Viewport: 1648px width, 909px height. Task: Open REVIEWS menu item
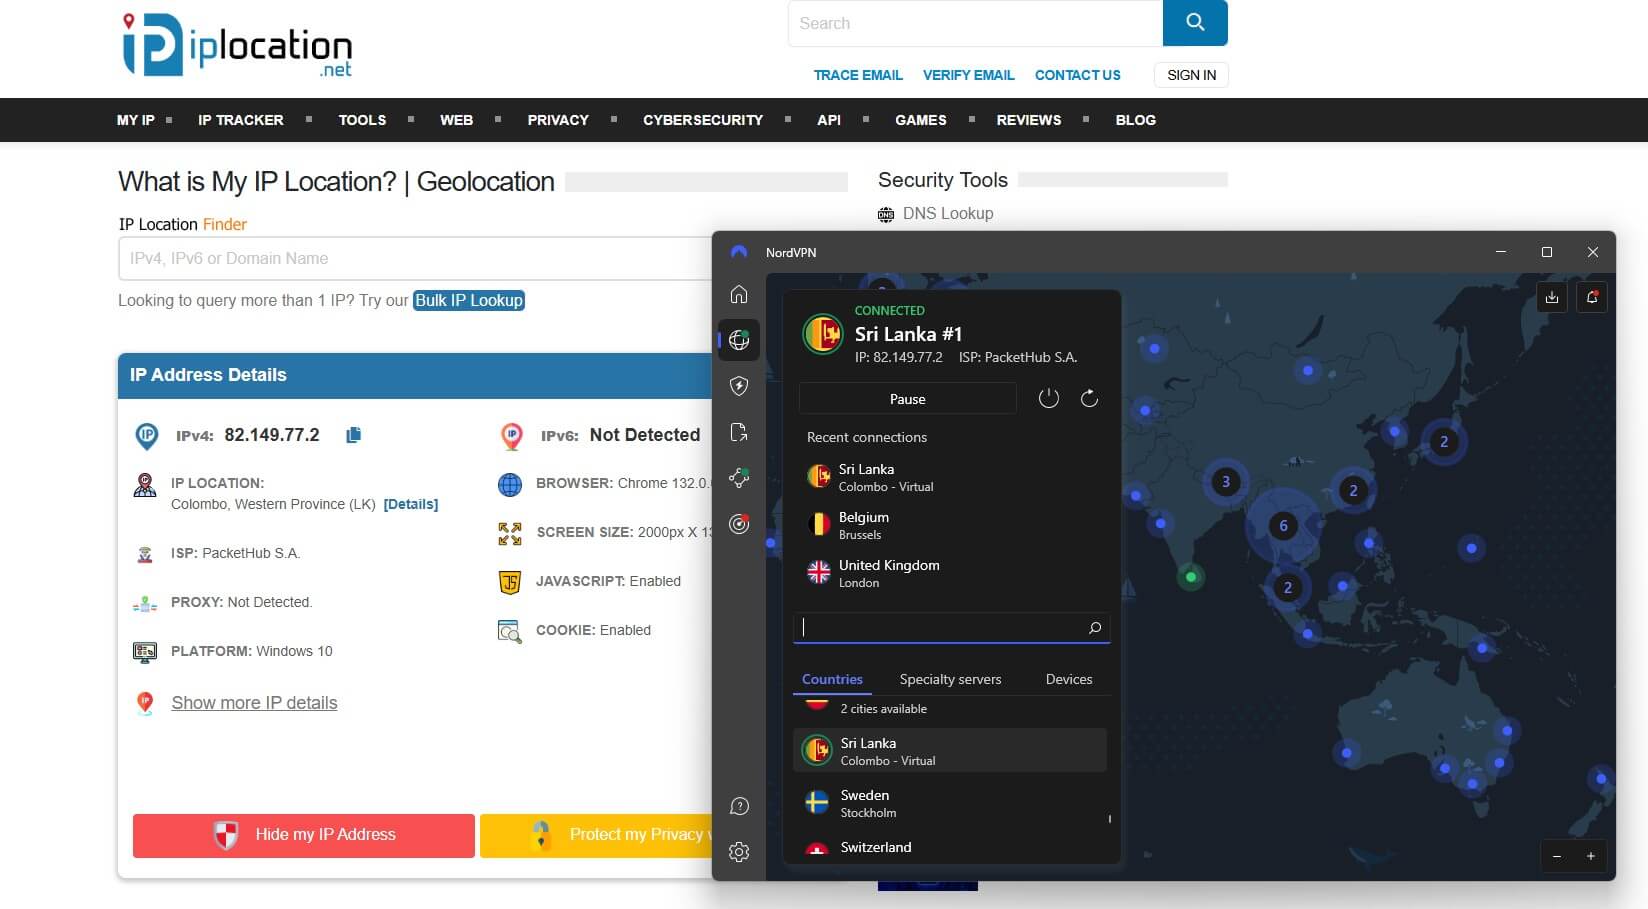point(1029,120)
